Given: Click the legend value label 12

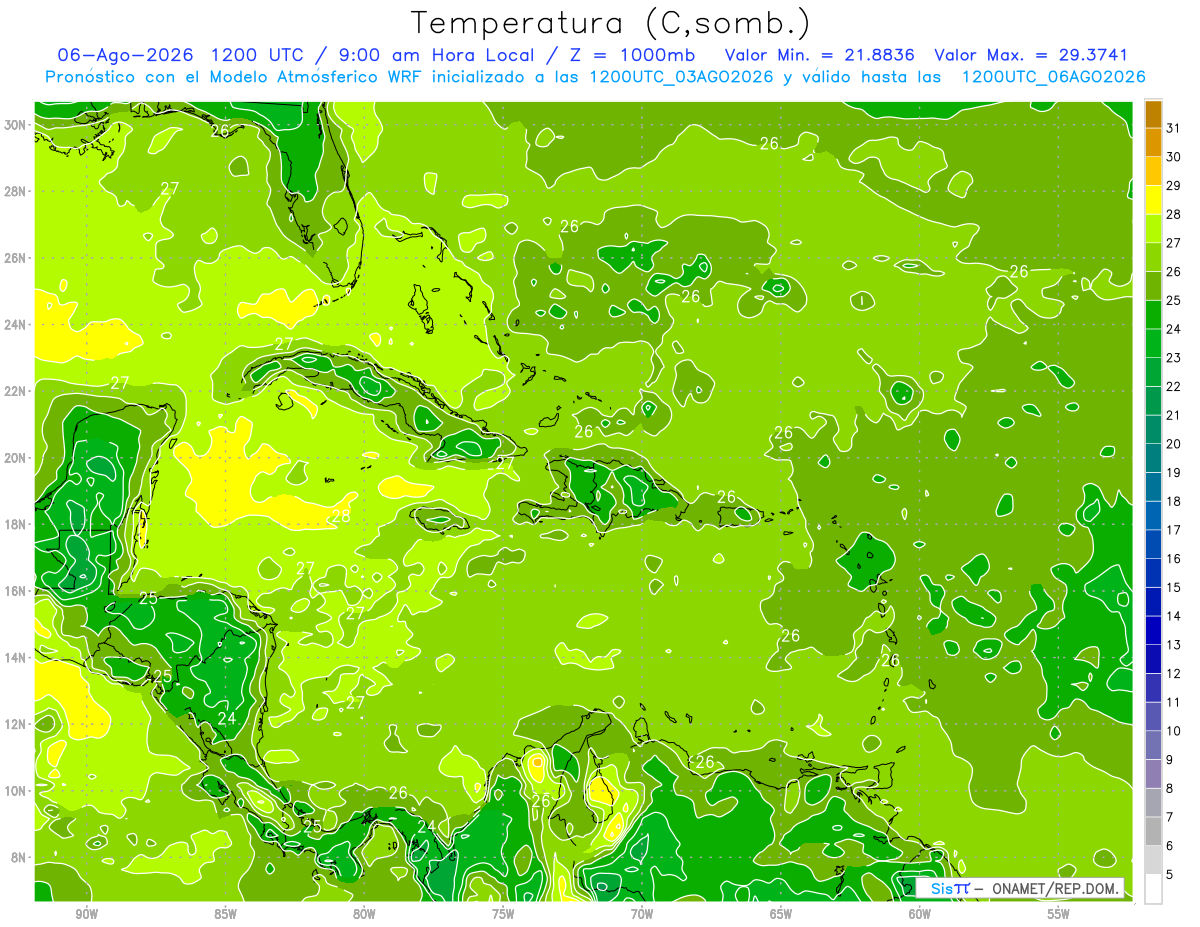Looking at the screenshot, I should click(x=1173, y=673).
